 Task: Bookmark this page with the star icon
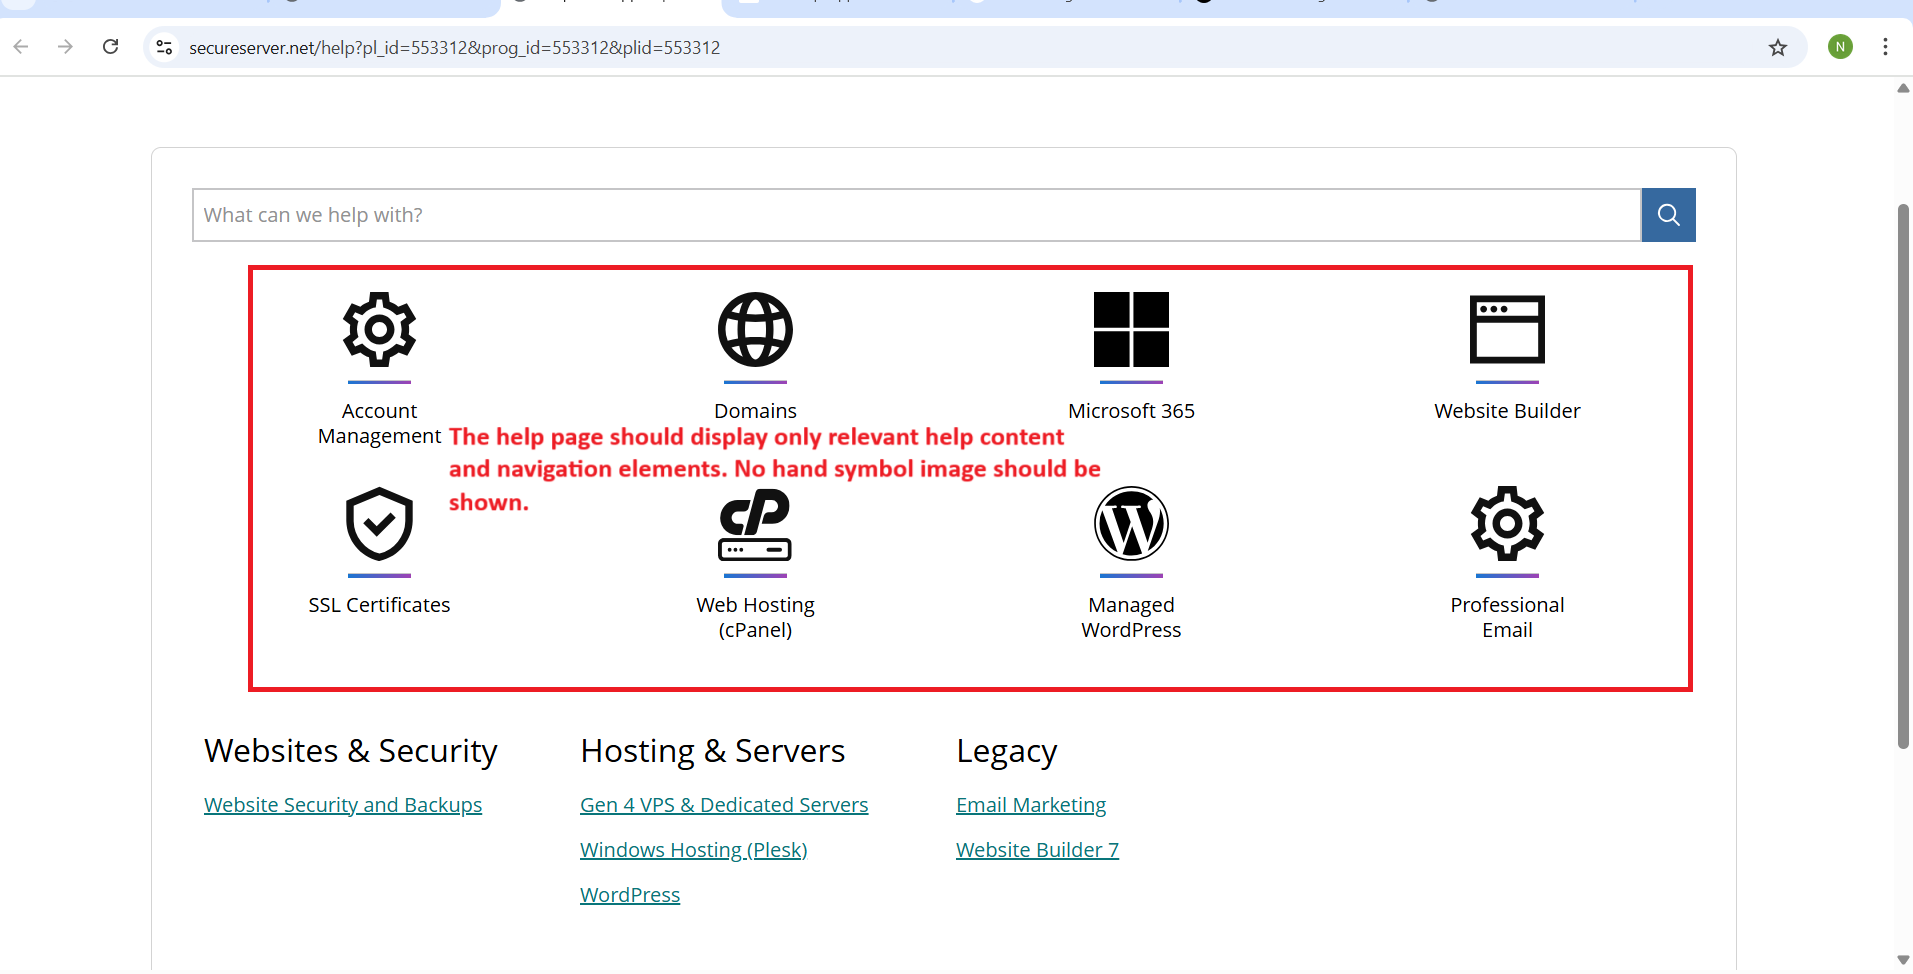1777,47
